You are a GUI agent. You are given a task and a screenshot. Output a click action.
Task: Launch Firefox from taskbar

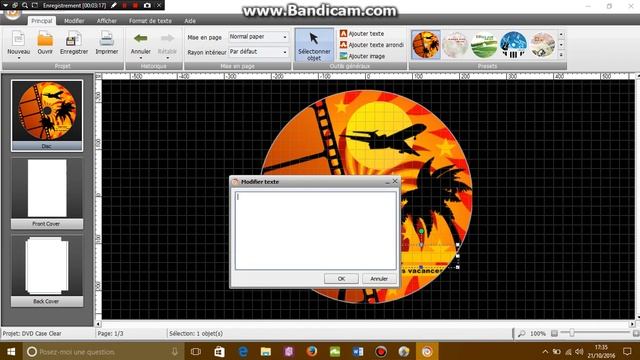point(312,351)
